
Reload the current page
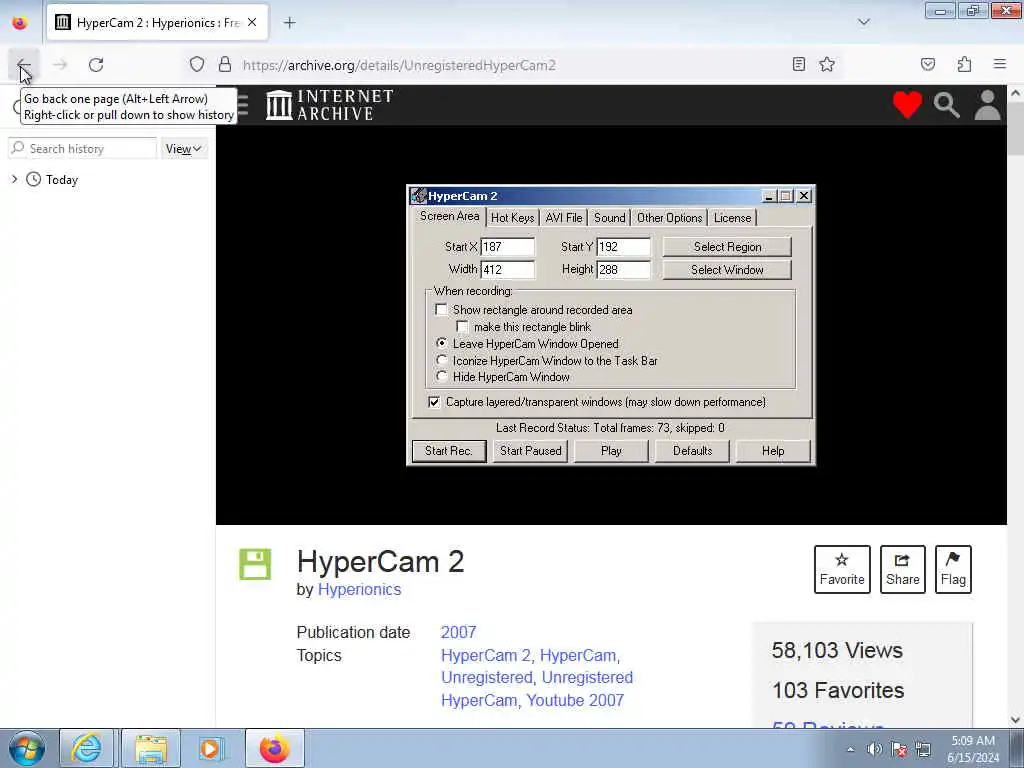tap(96, 65)
